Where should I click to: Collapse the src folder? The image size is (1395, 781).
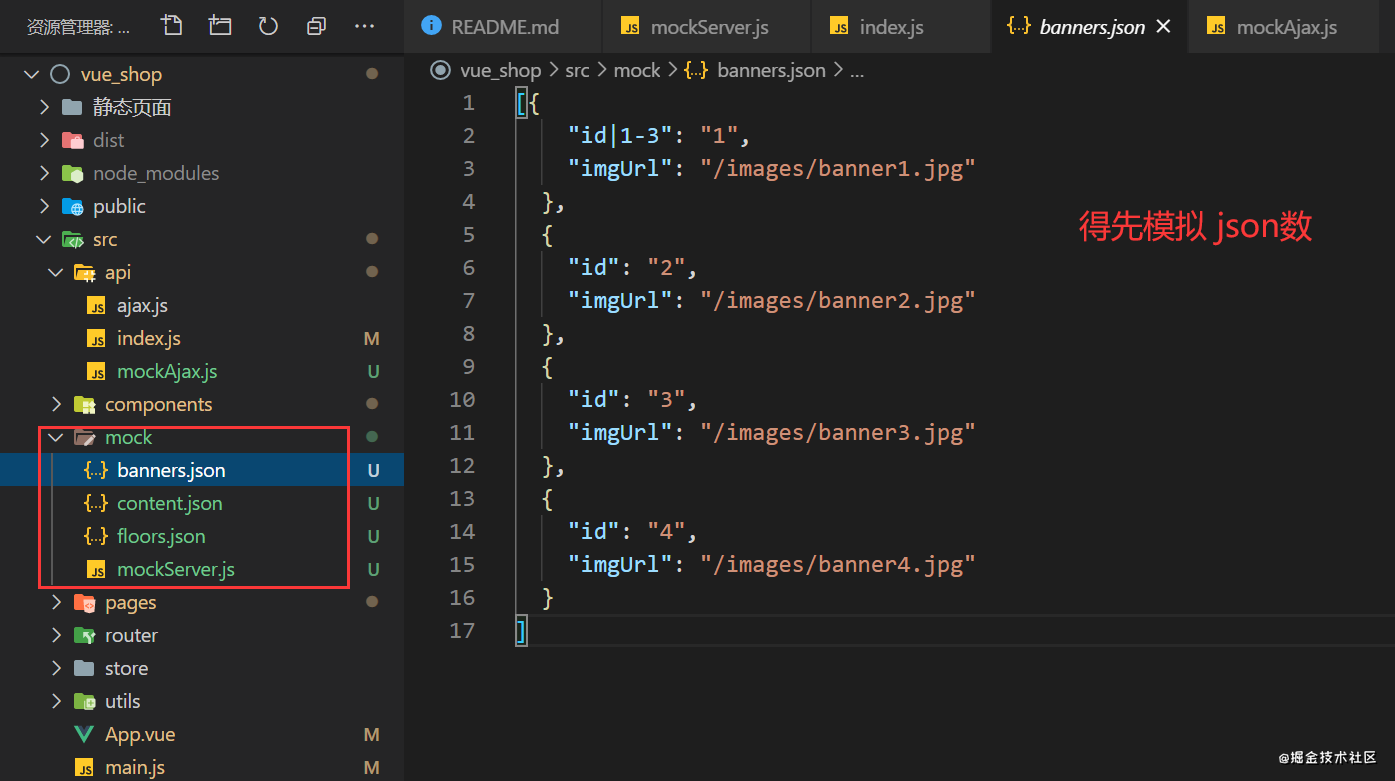tap(44, 239)
